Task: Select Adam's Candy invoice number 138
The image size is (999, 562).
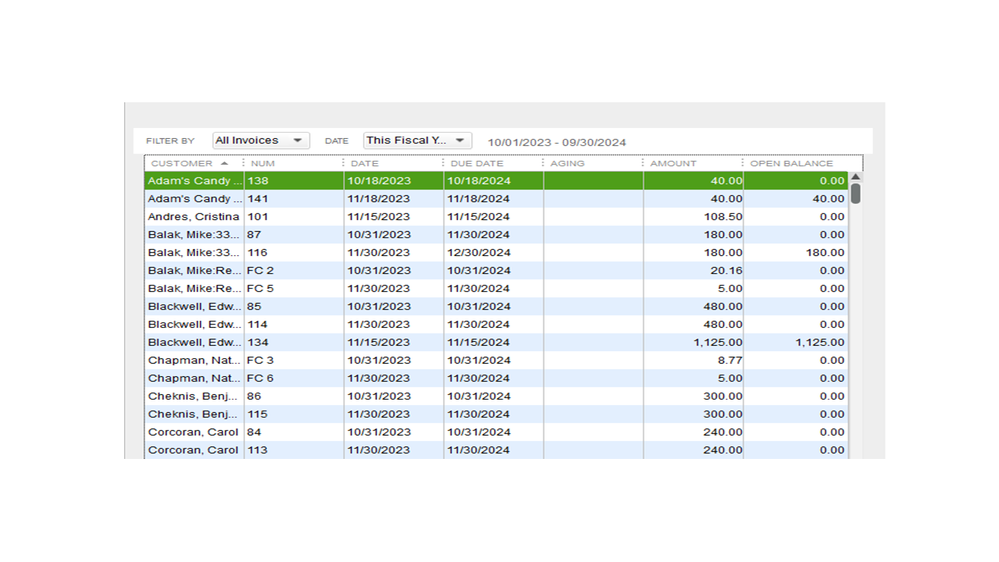Action: coord(496,181)
